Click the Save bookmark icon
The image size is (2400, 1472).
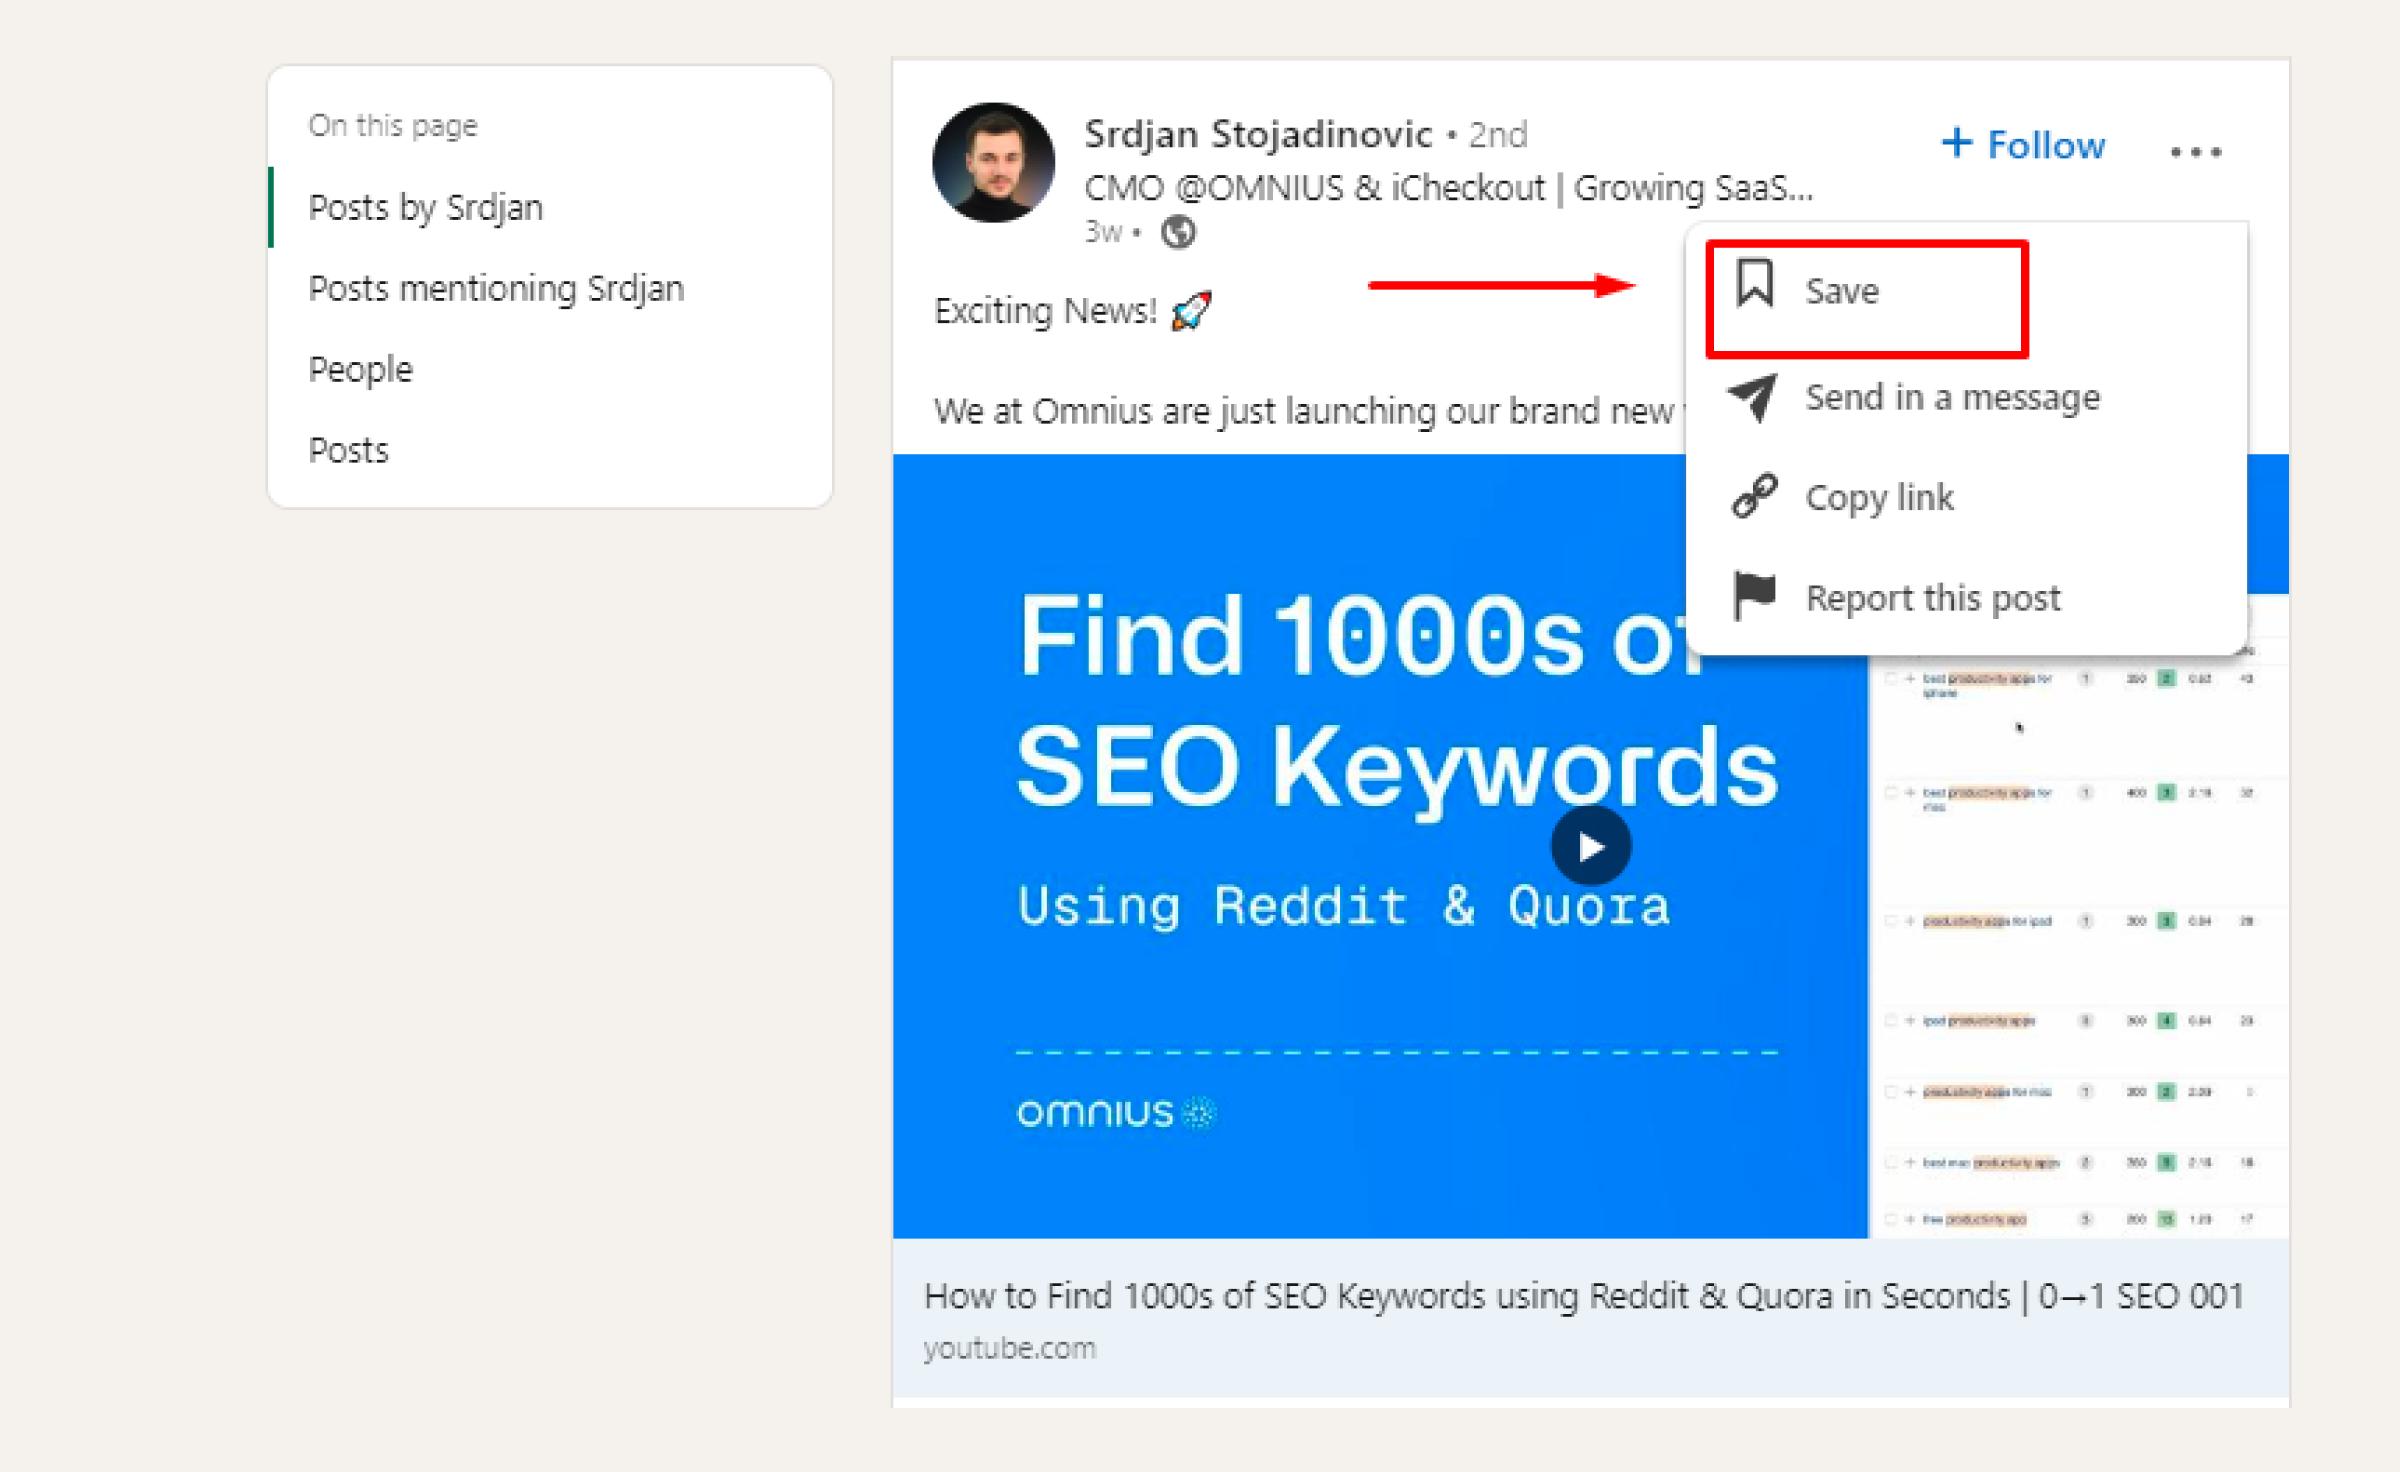1752,286
